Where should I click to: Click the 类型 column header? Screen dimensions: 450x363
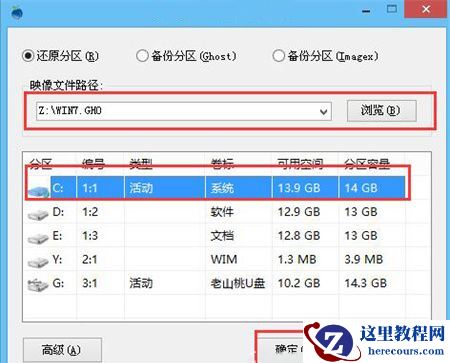pyautogui.click(x=141, y=163)
